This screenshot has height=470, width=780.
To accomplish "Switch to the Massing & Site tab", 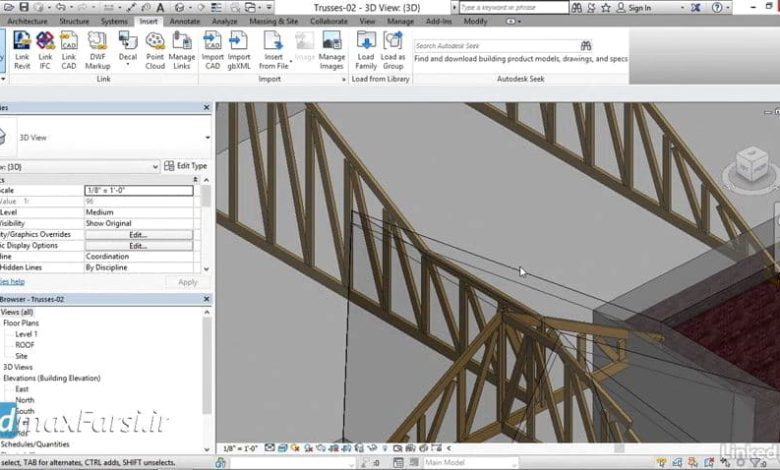I will (274, 21).
